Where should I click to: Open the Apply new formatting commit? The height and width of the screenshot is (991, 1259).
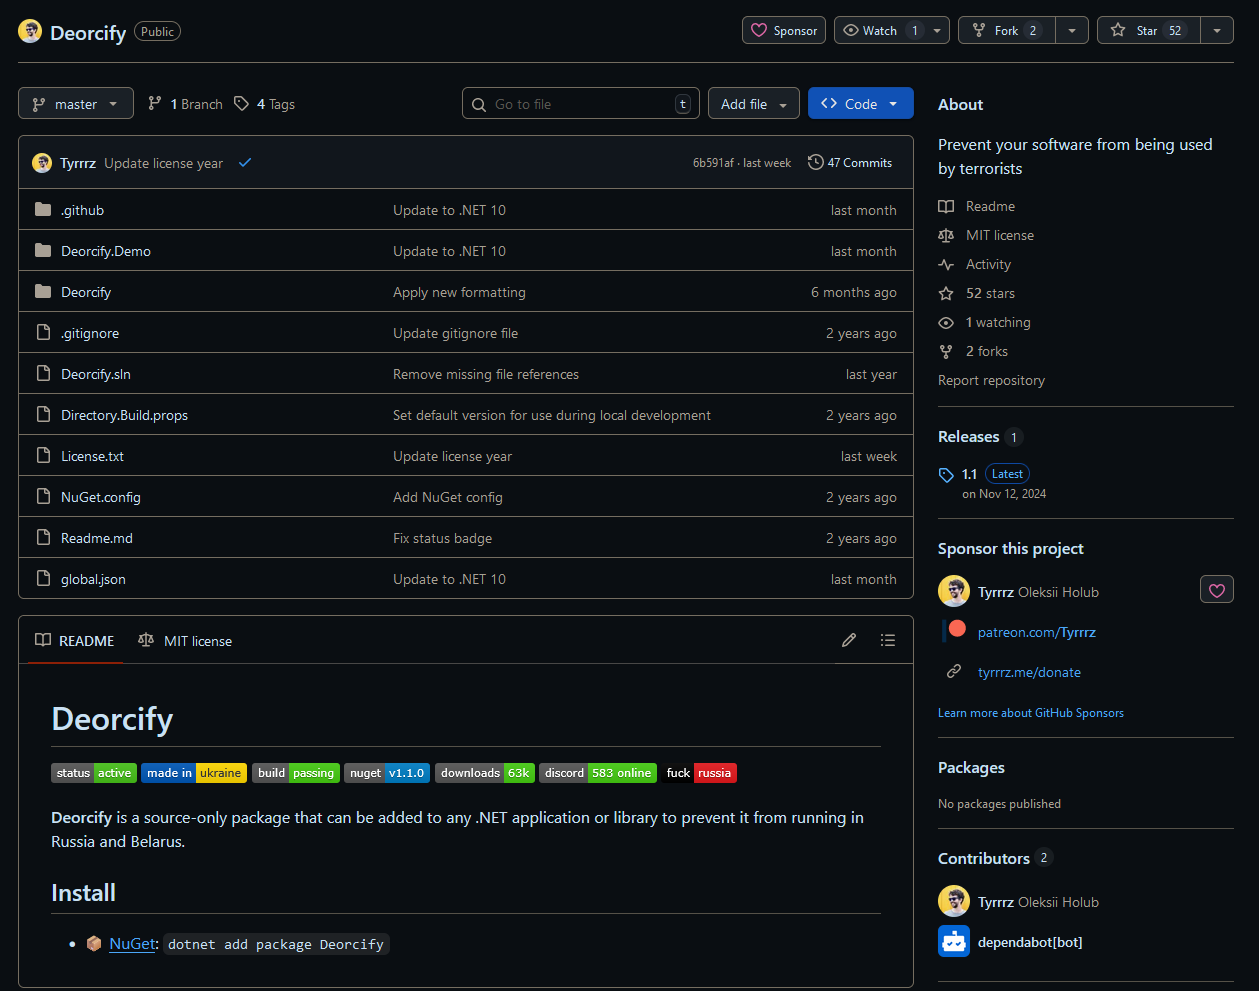pyautogui.click(x=459, y=292)
